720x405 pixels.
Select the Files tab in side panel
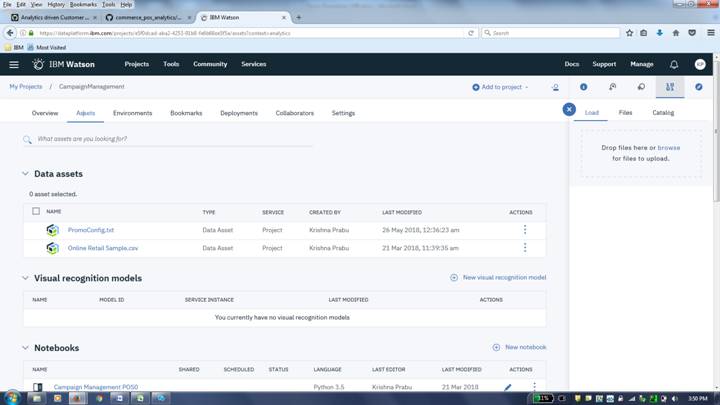click(x=625, y=112)
